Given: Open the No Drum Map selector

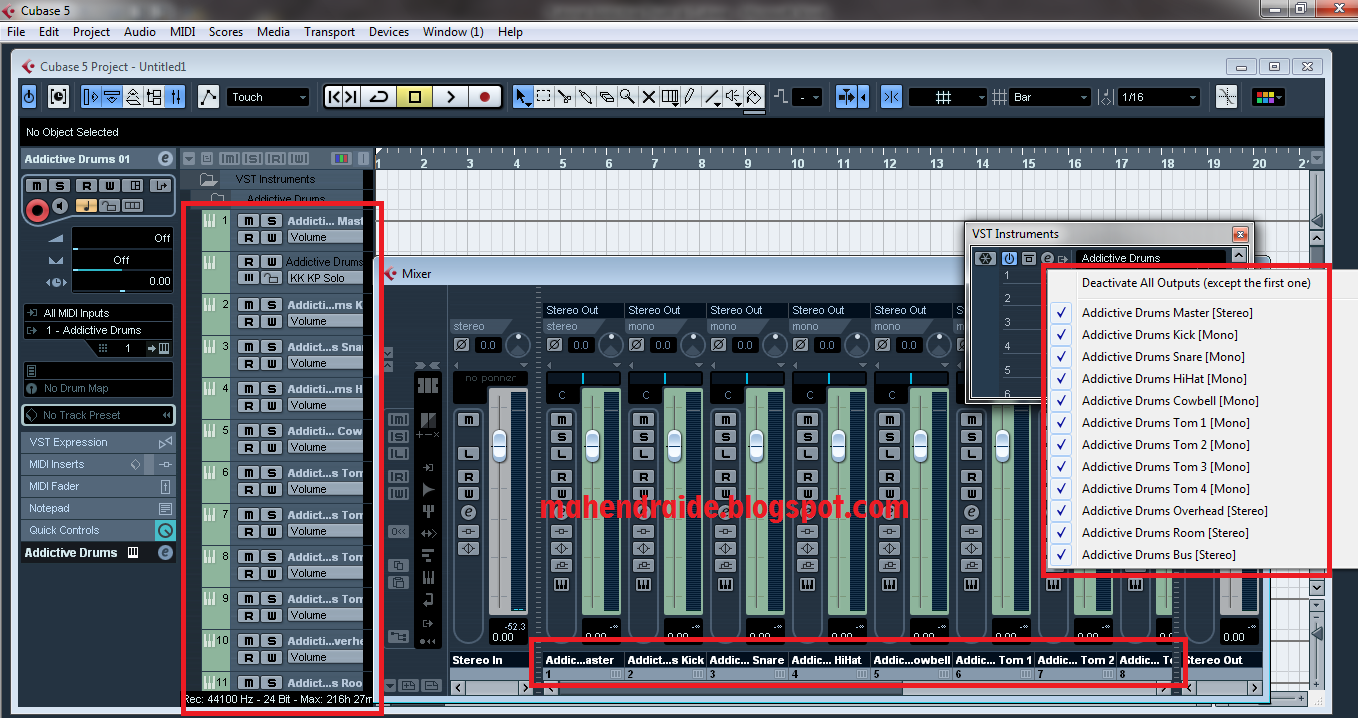Looking at the screenshot, I should (x=98, y=388).
